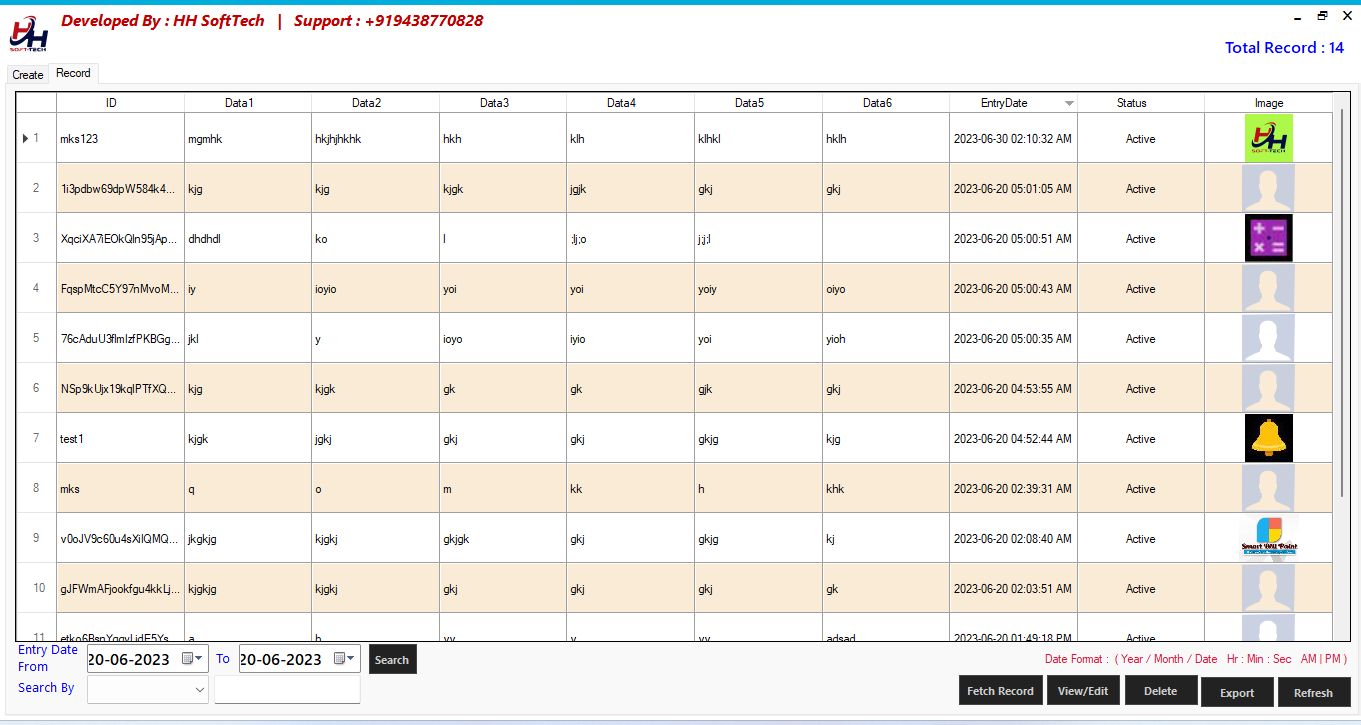Click the cell oiyo in Data6

(x=886, y=289)
